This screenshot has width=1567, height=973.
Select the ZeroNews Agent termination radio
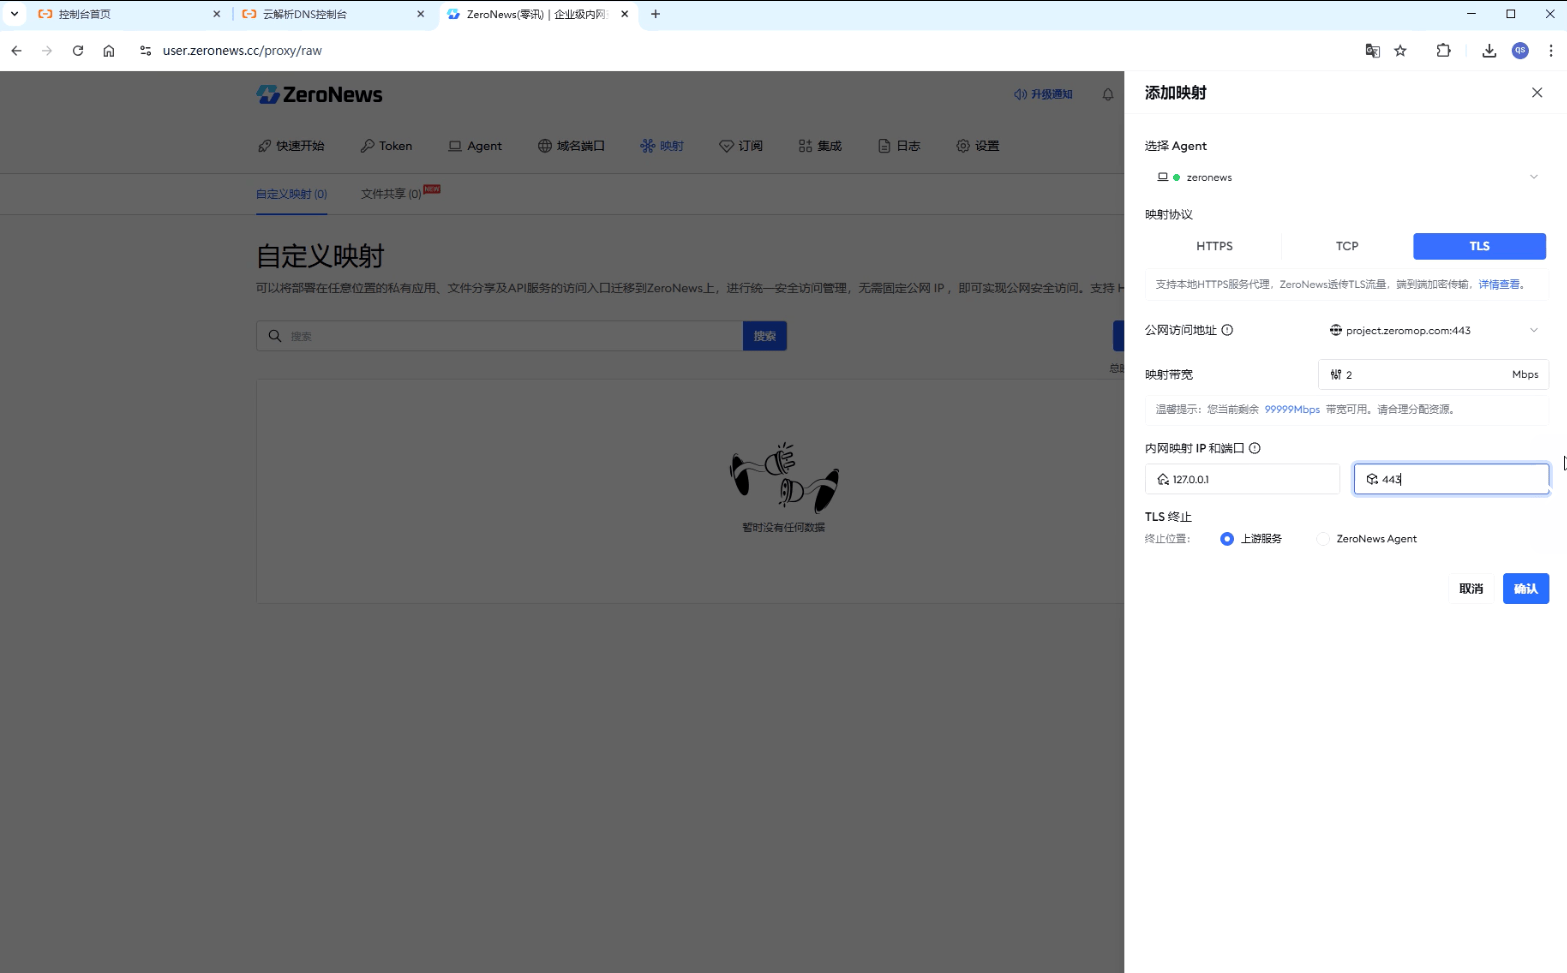1323,539
